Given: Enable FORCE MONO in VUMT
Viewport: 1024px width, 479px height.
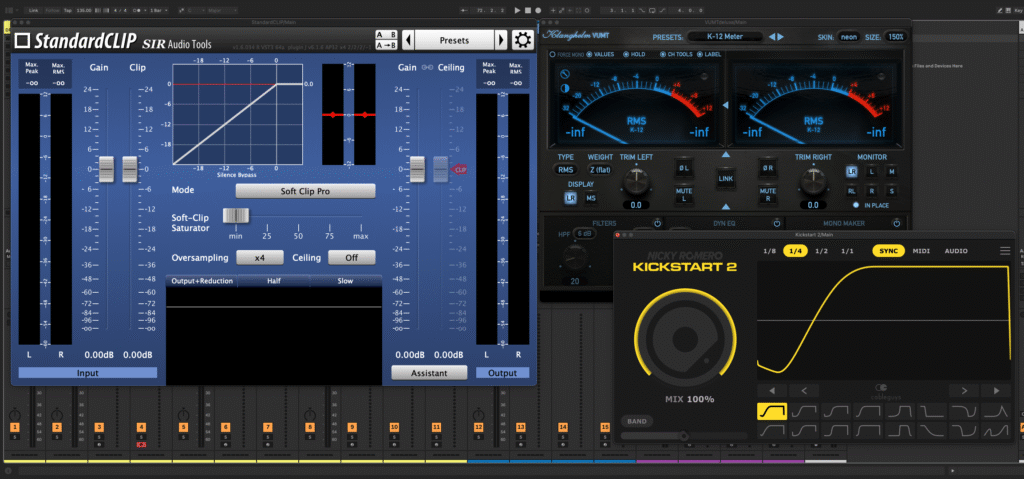Looking at the screenshot, I should point(552,54).
